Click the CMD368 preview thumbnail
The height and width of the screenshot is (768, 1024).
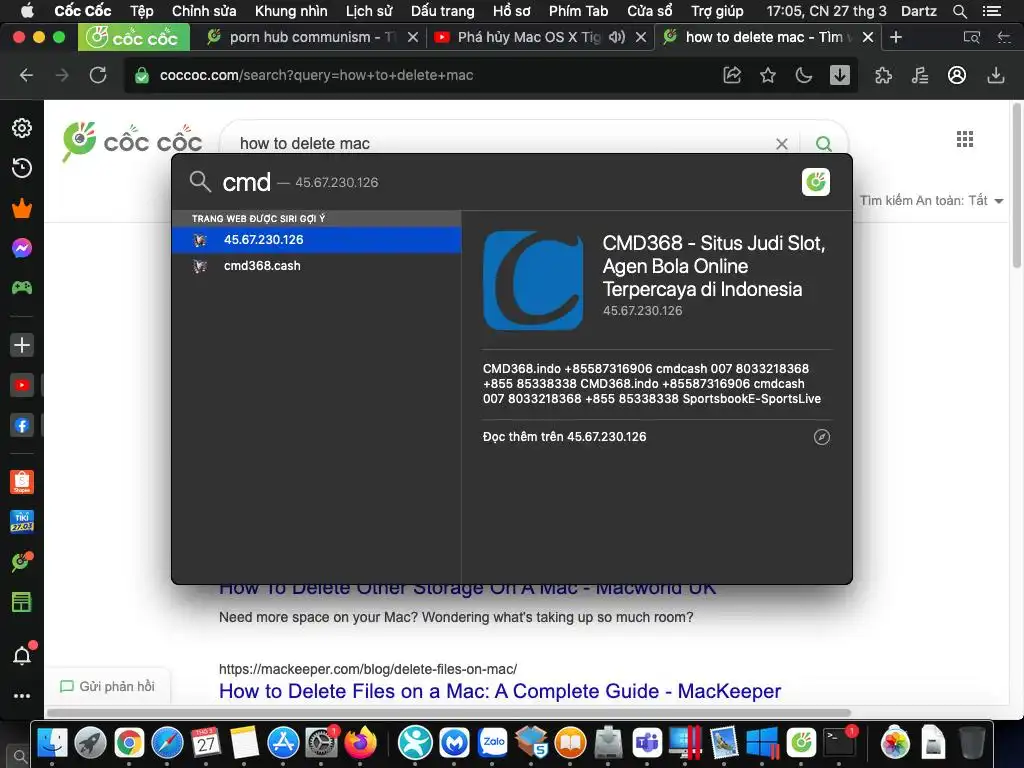pos(533,280)
